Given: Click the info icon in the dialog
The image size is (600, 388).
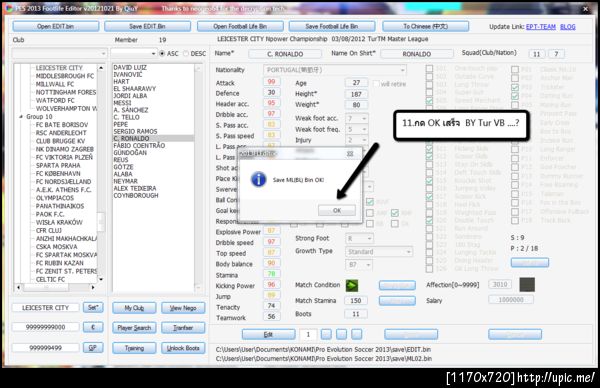Looking at the screenshot, I should click(258, 179).
